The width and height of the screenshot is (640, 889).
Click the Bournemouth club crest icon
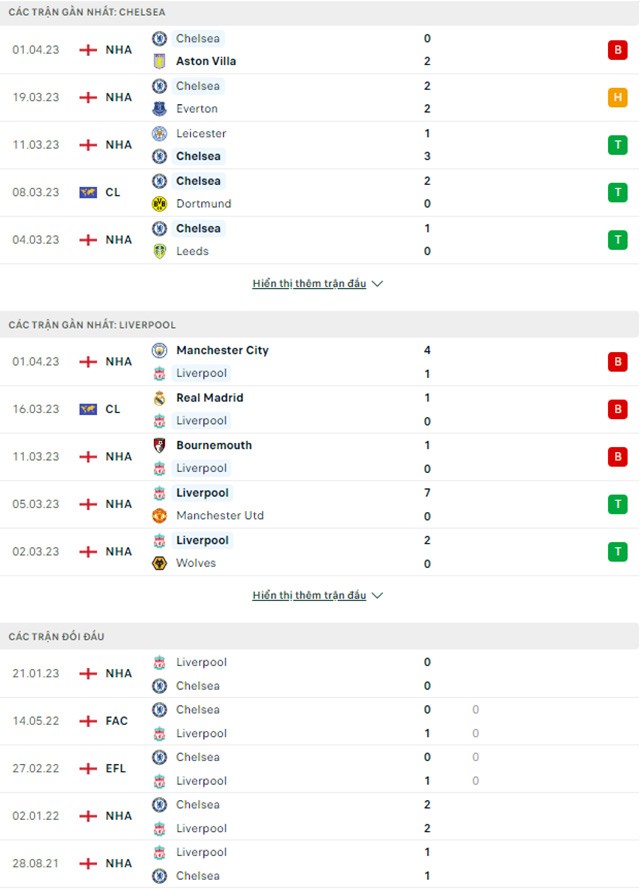159,445
